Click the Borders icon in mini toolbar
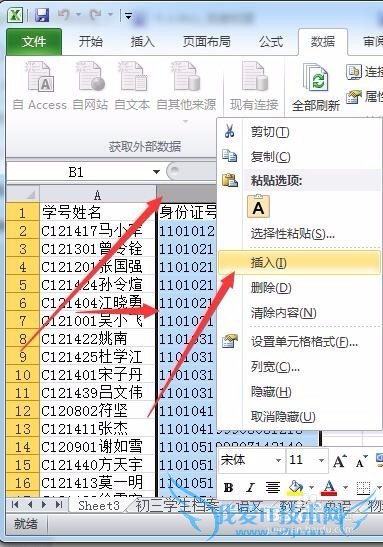Screen dimensions: 383x547 (363, 488)
